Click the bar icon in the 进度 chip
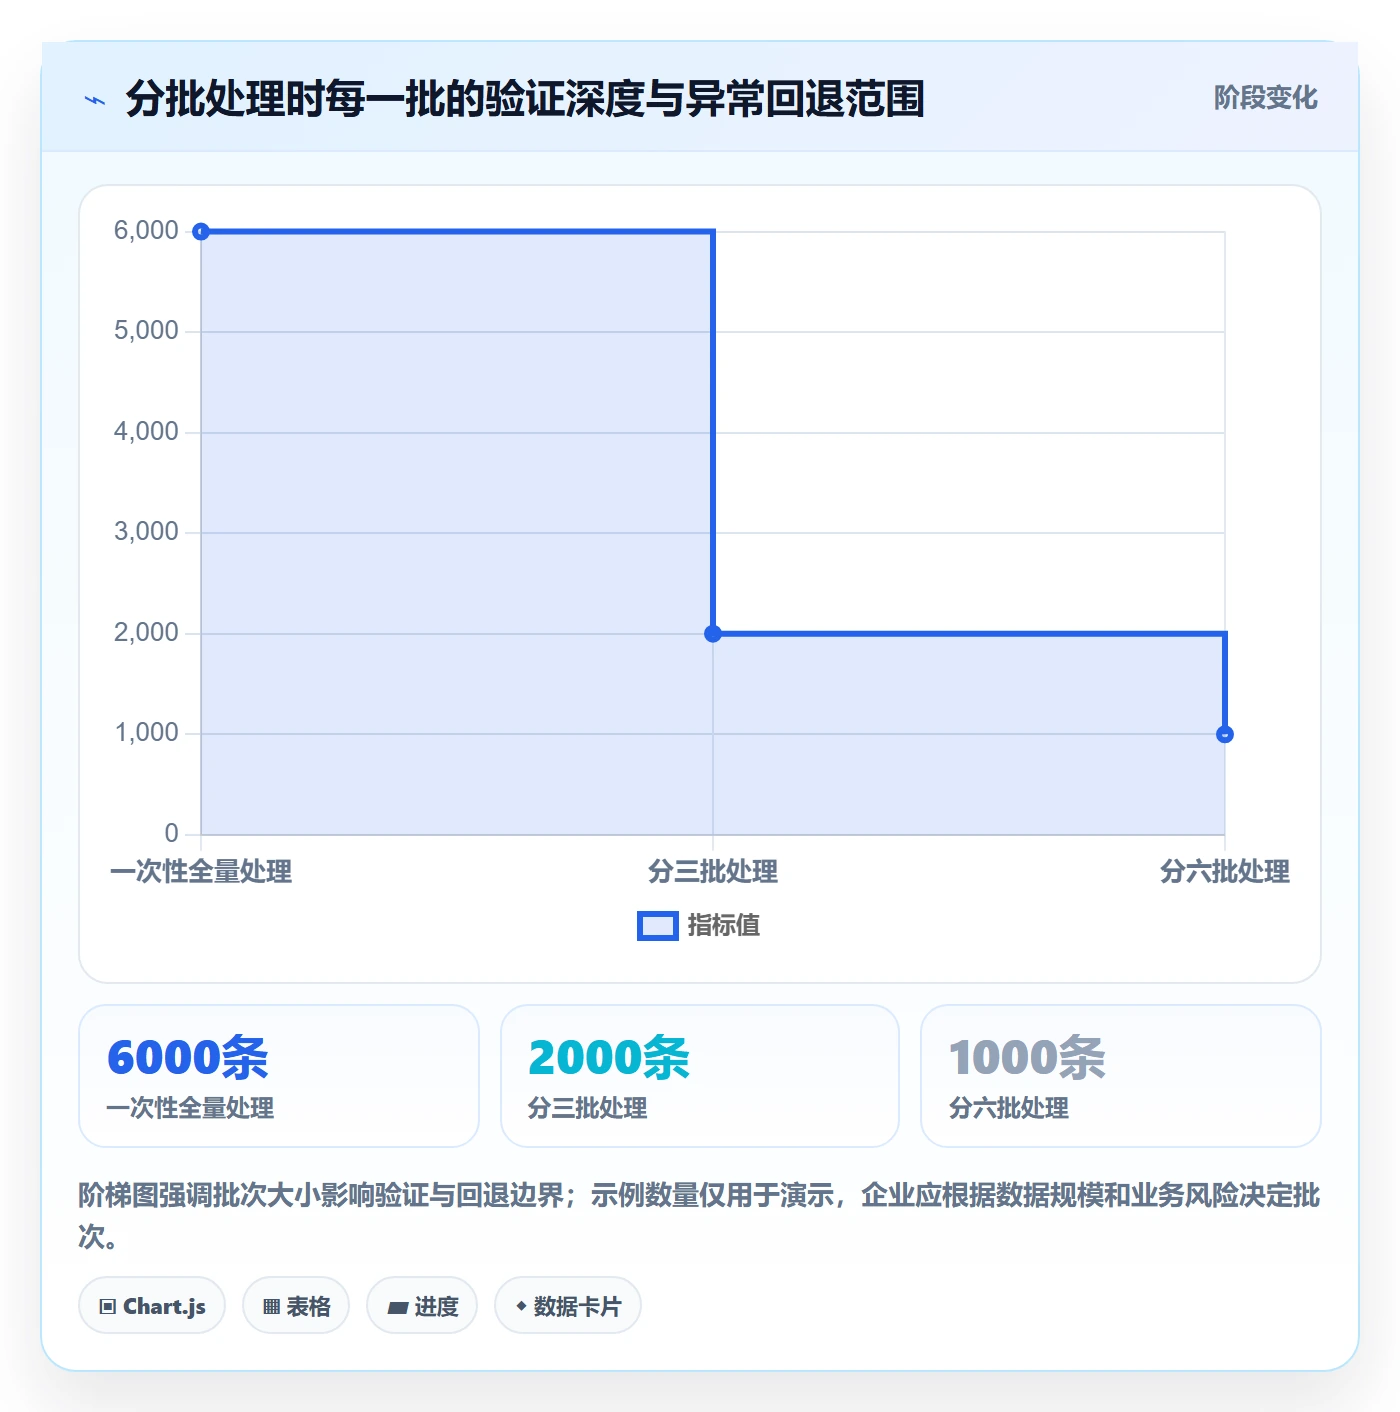1400x1412 pixels. 397,1308
